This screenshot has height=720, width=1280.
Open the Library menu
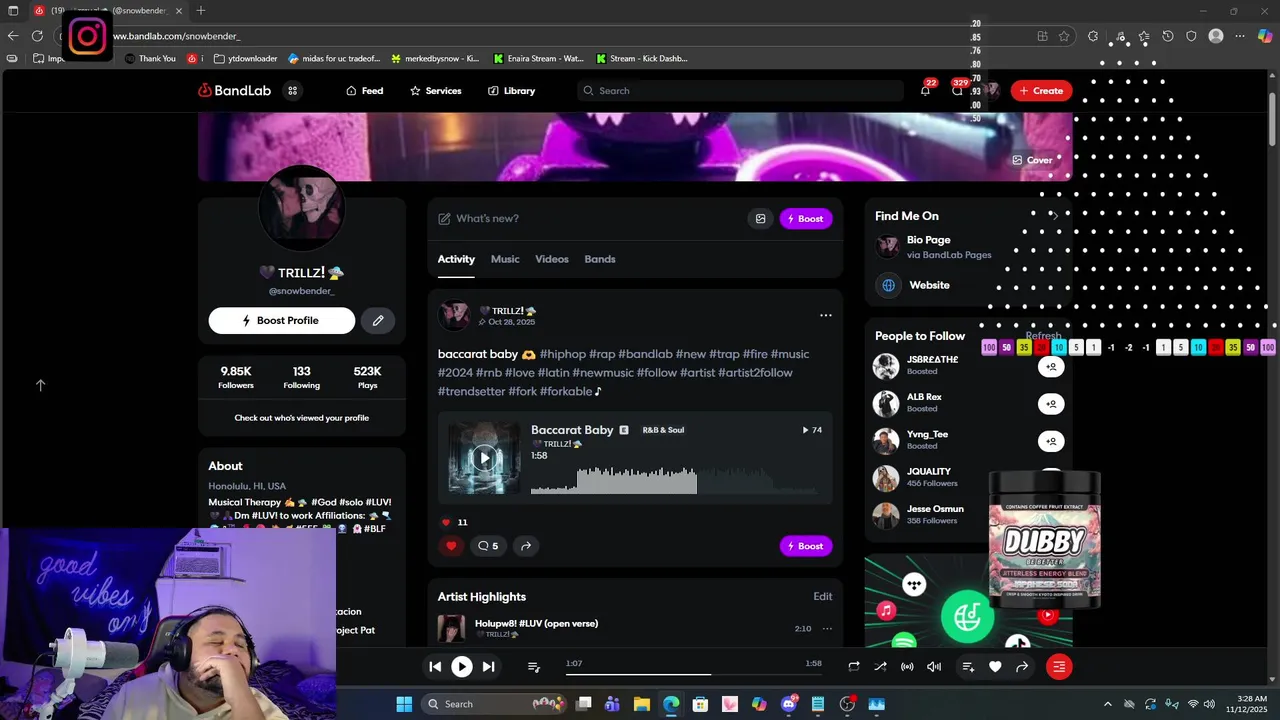[x=512, y=90]
